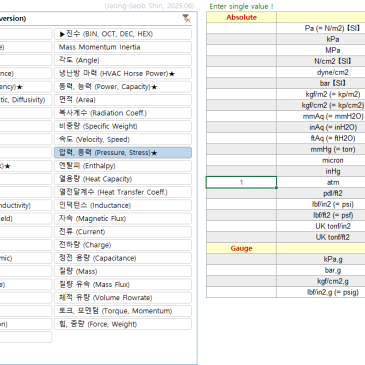Click the 'Enter single value !' note

pos(241,6)
